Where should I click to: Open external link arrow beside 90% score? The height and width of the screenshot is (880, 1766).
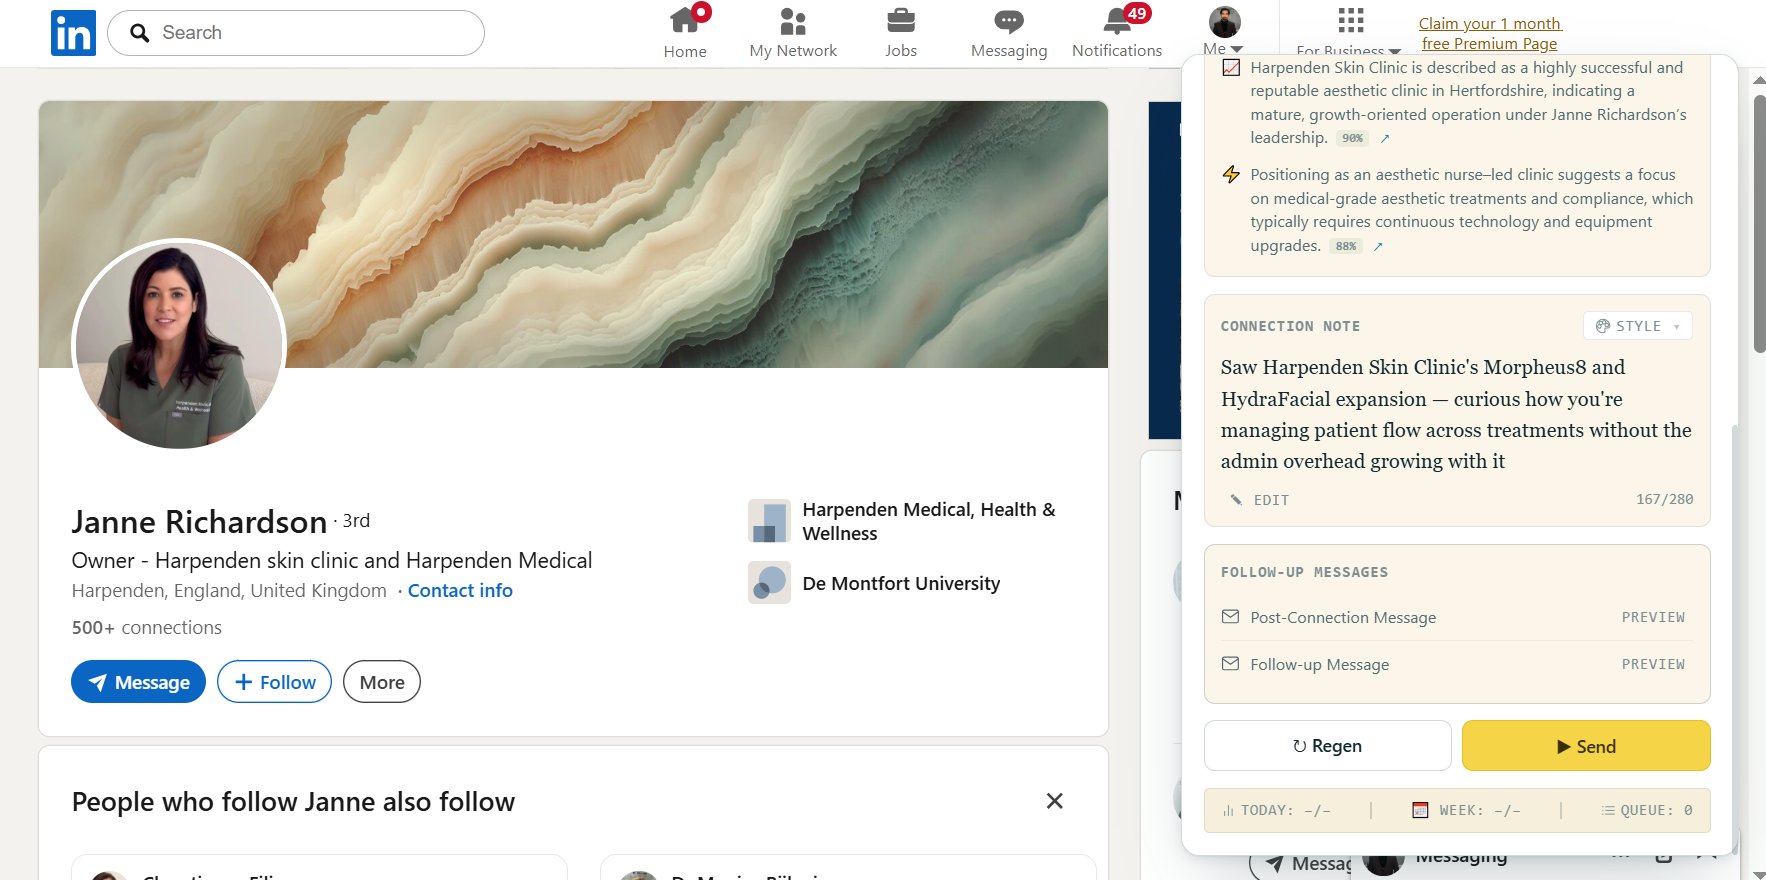[1385, 139]
